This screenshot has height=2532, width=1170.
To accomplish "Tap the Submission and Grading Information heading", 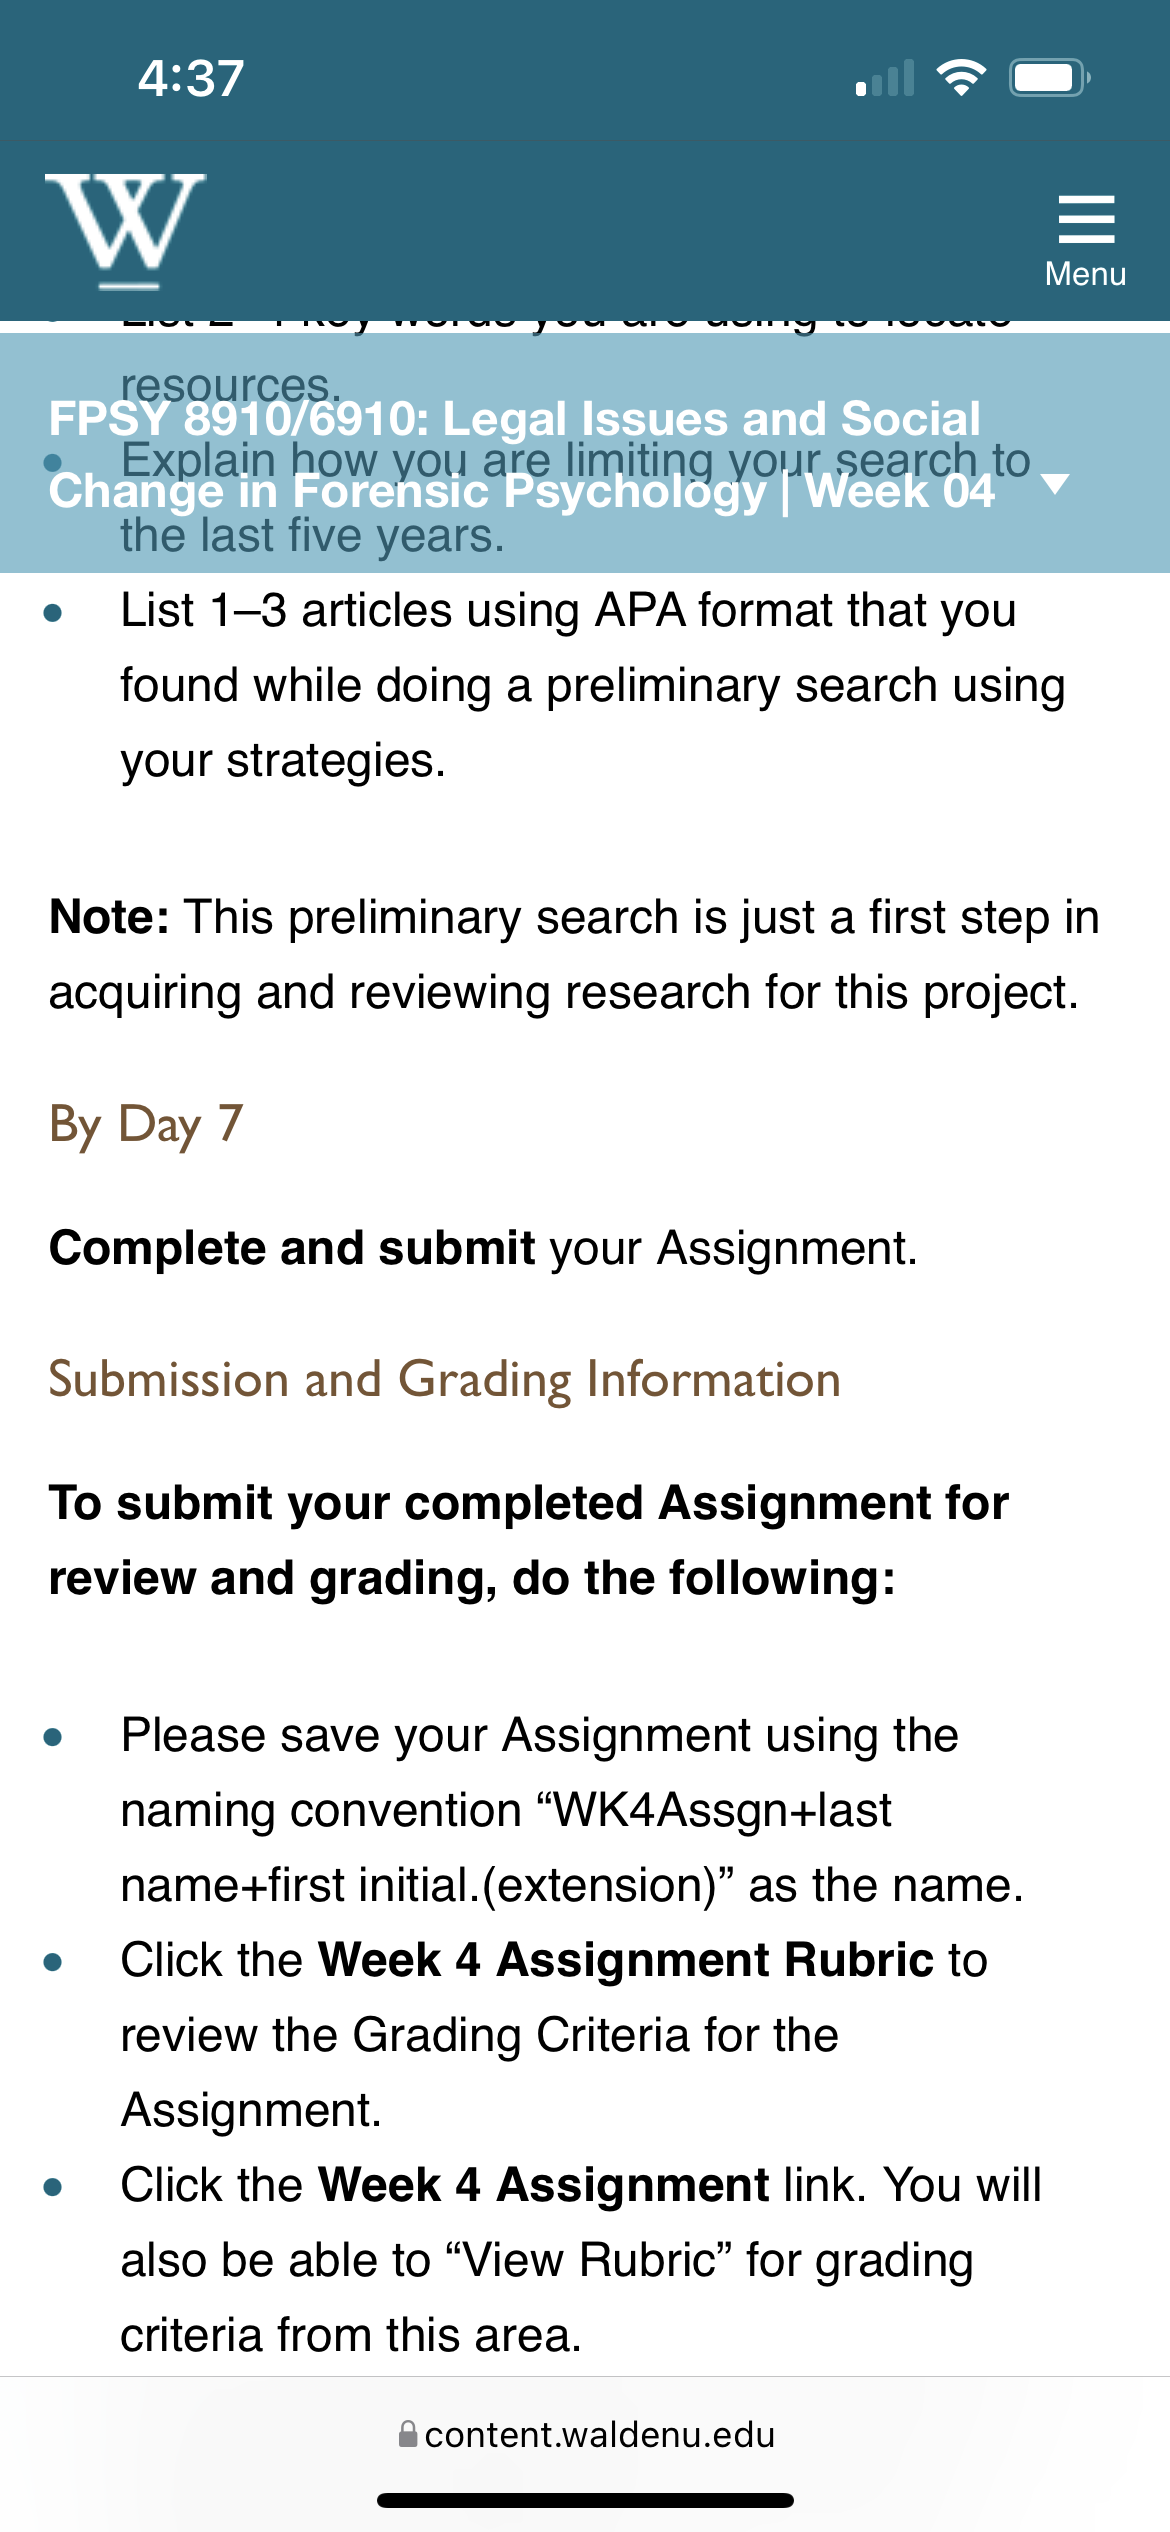I will click(445, 1380).
